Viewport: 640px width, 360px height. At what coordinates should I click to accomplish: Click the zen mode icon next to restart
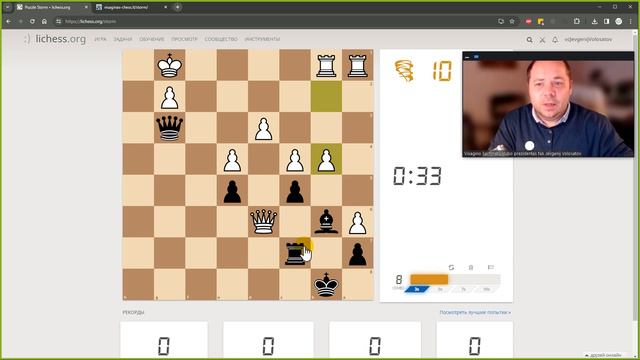pyautogui.click(x=471, y=267)
